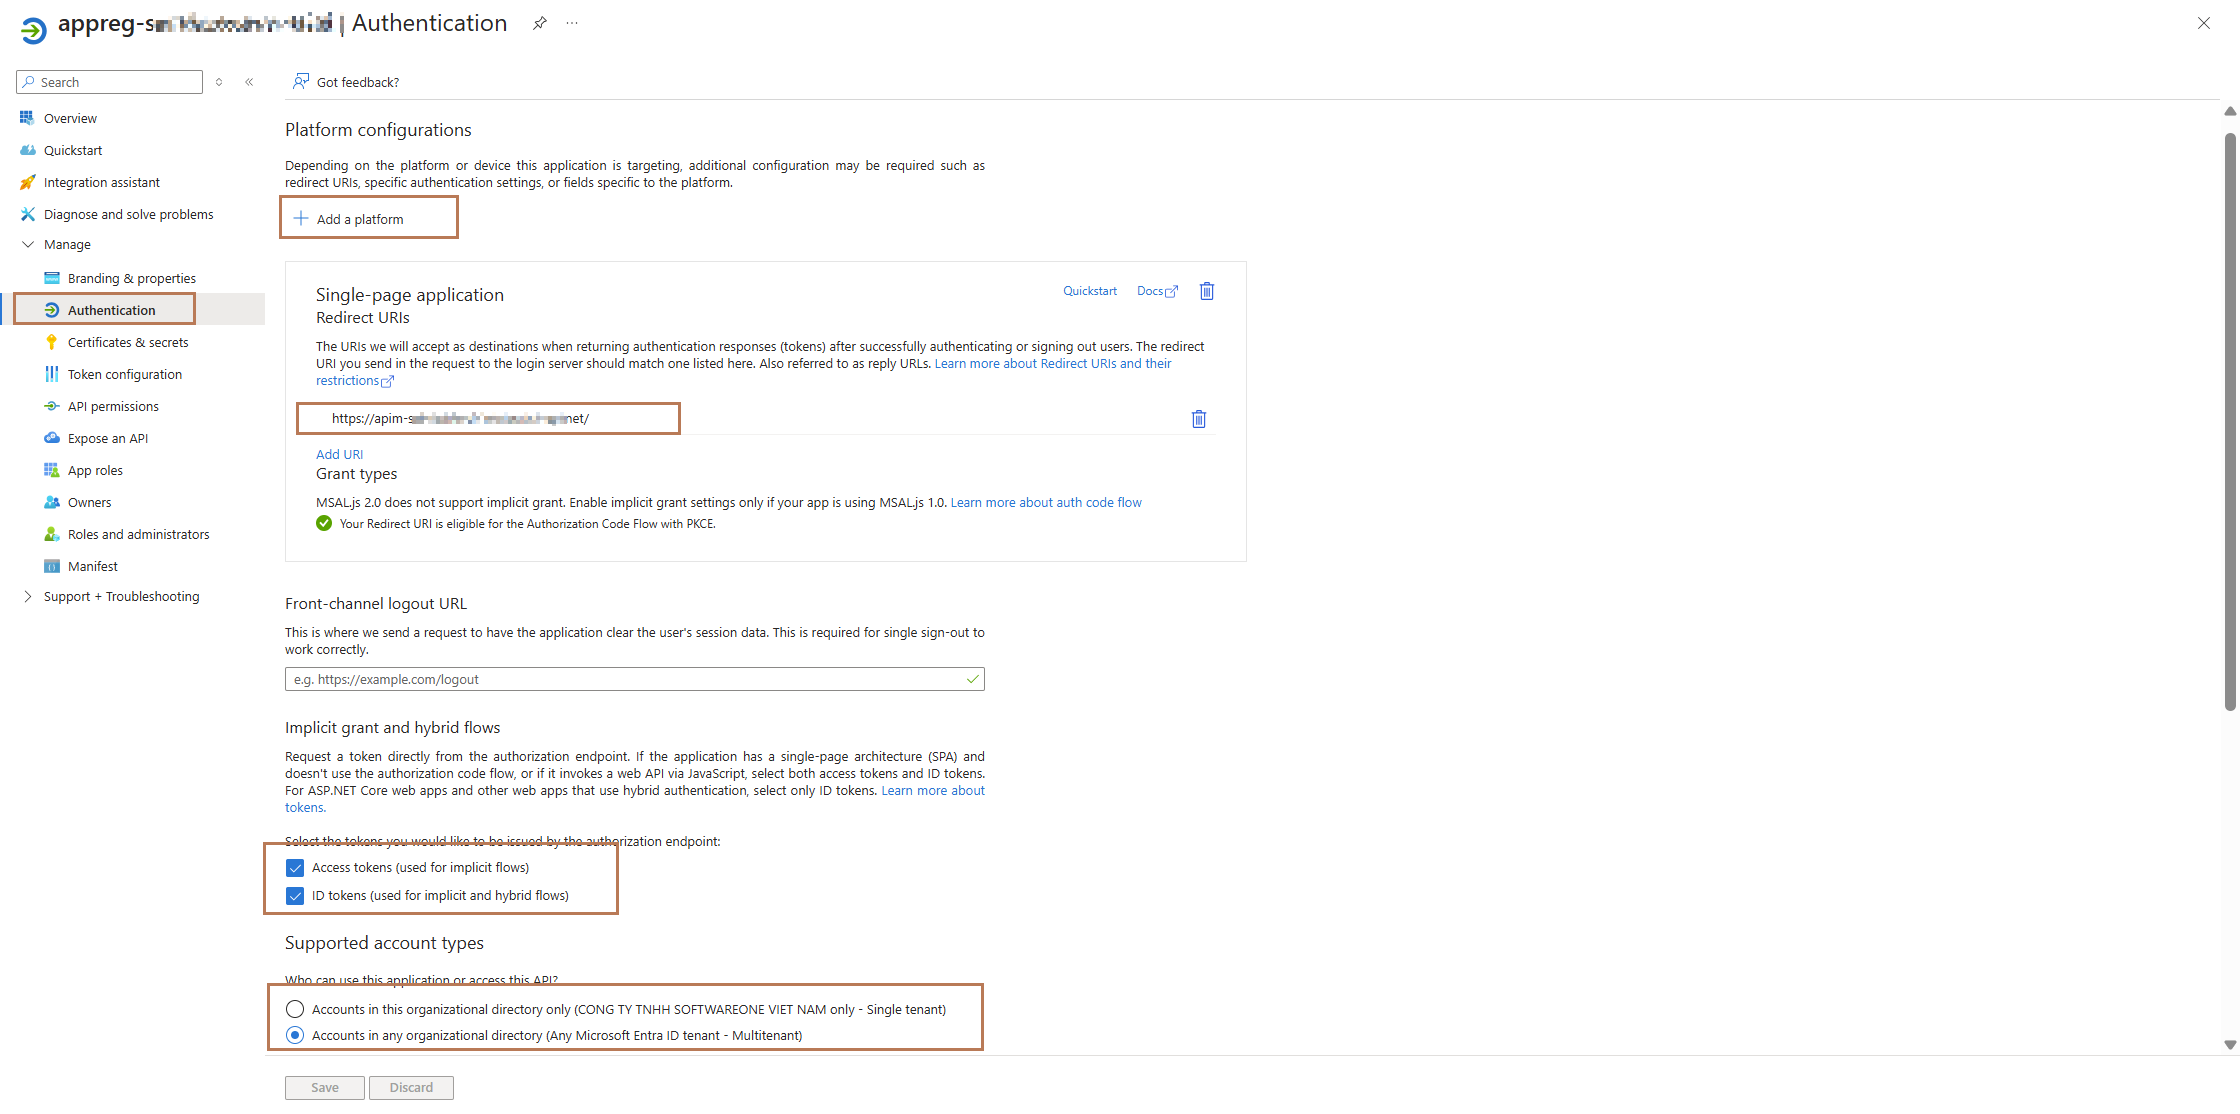Click Front-channel logout URL input

click(635, 679)
